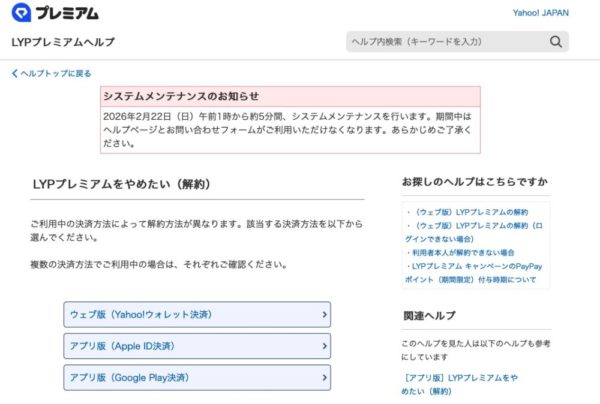The image size is (600, 404).
Task: Go to LYPプレミアムヘルプ header title
Action: [x=62, y=42]
